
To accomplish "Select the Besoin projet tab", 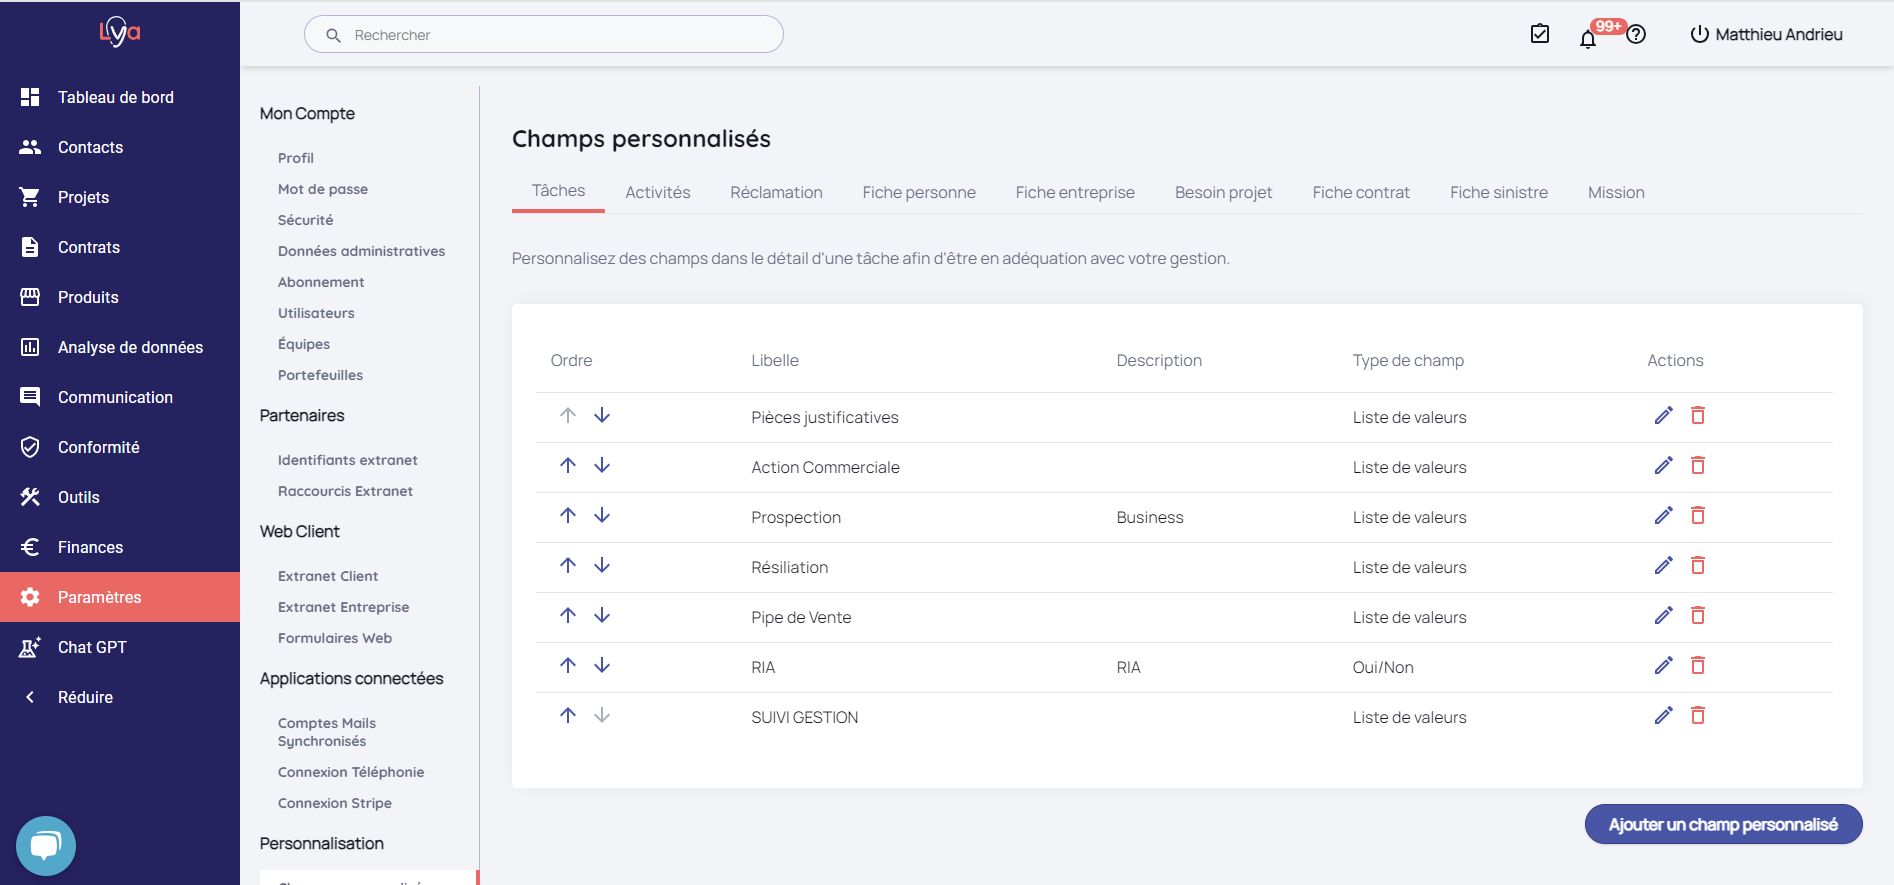I will click(x=1224, y=192).
